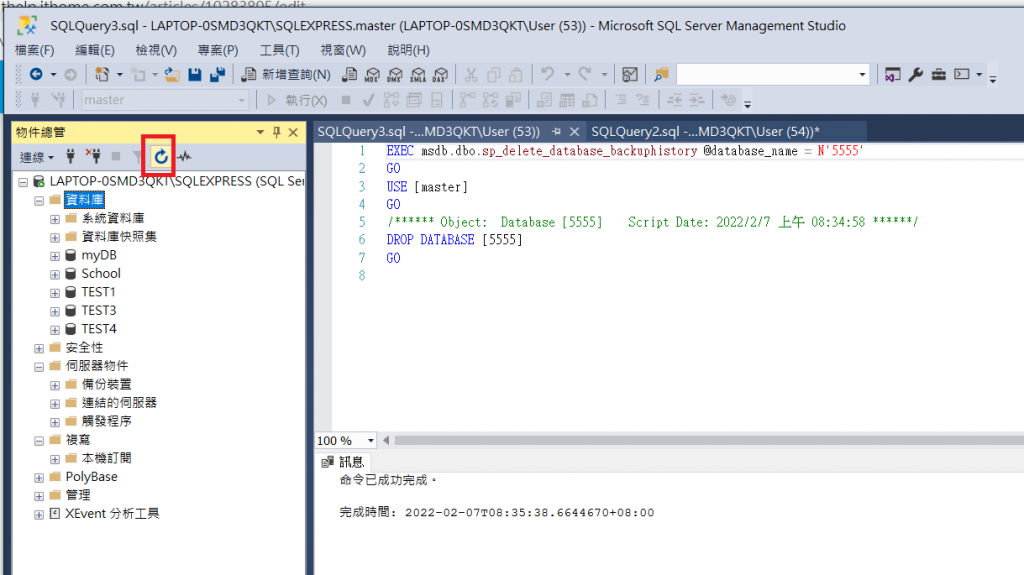Select the TEST3 database
The height and width of the screenshot is (575, 1024).
coord(99,310)
